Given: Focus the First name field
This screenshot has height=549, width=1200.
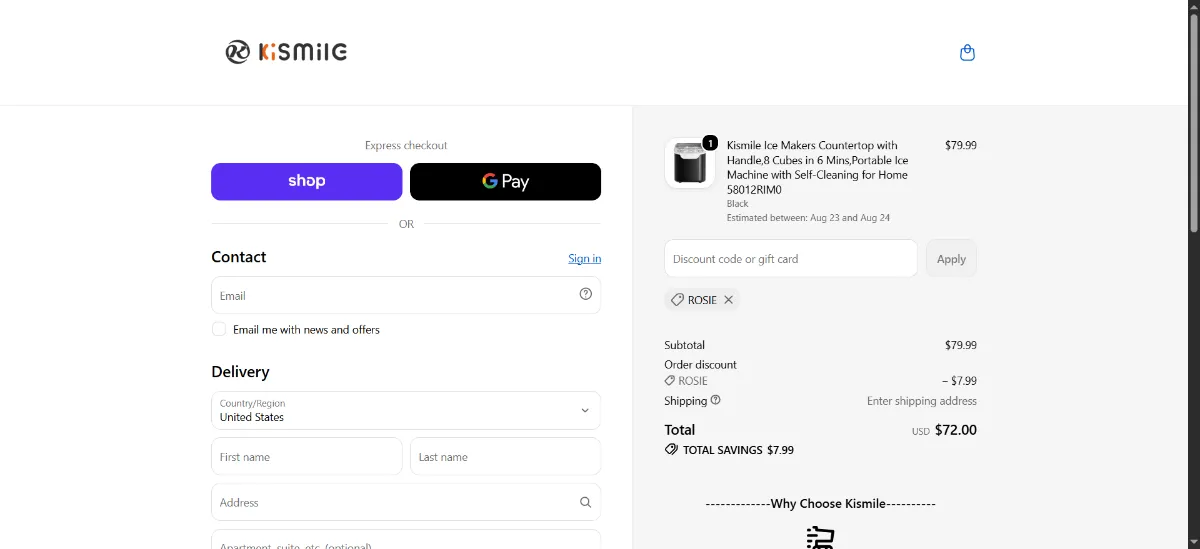Looking at the screenshot, I should point(307,456).
